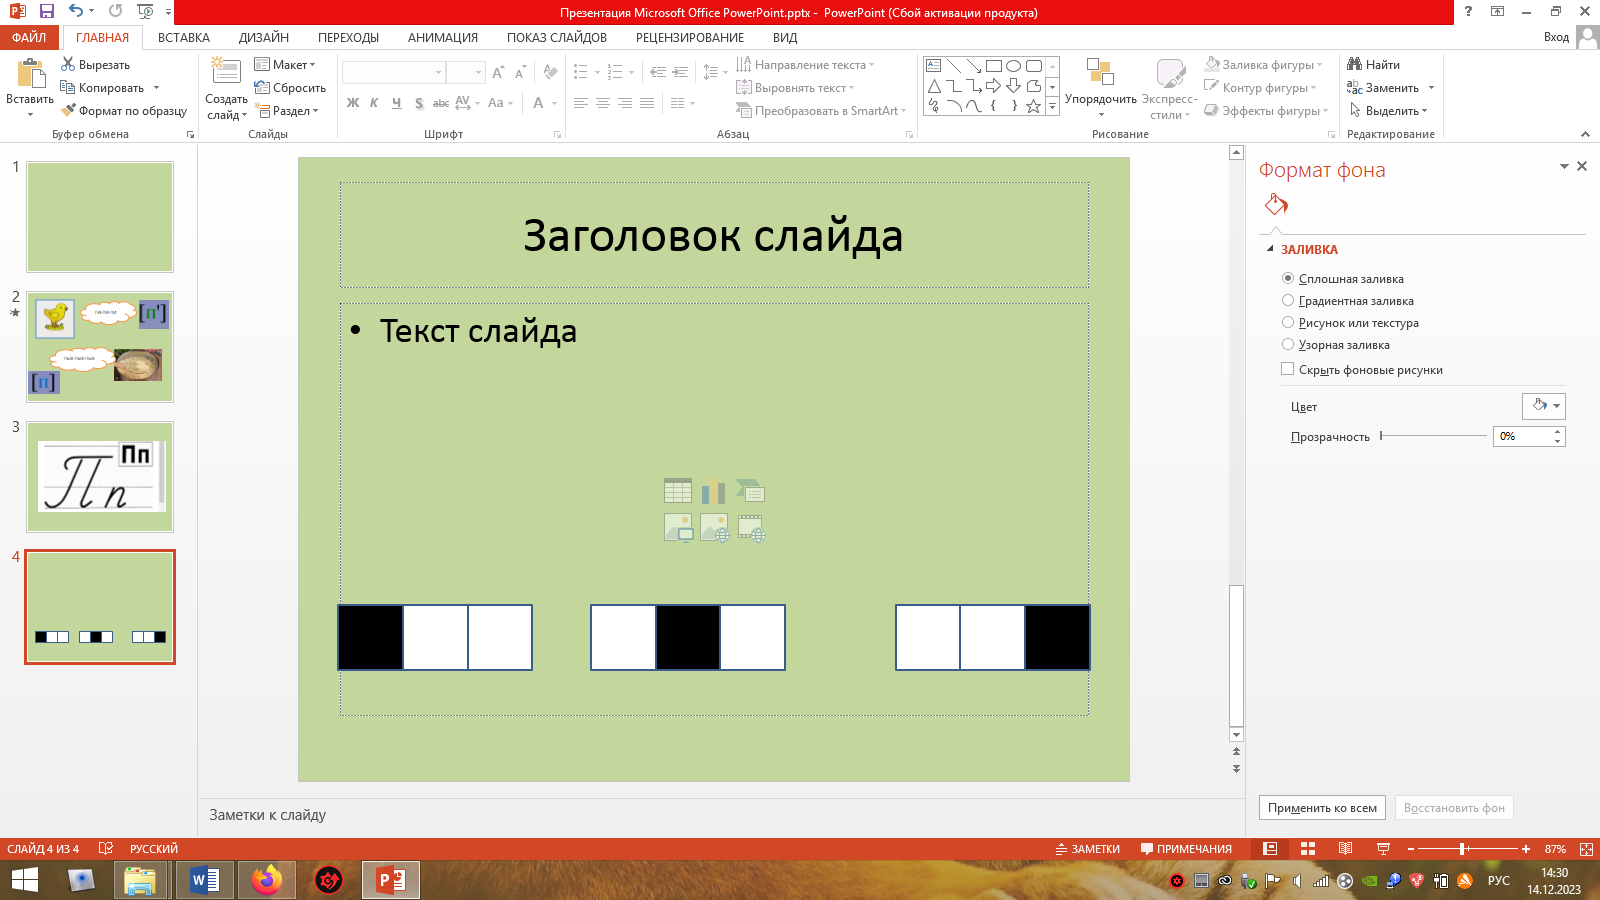Open the Цвет color dropdown
The width and height of the screenshot is (1600, 900).
[1543, 406]
